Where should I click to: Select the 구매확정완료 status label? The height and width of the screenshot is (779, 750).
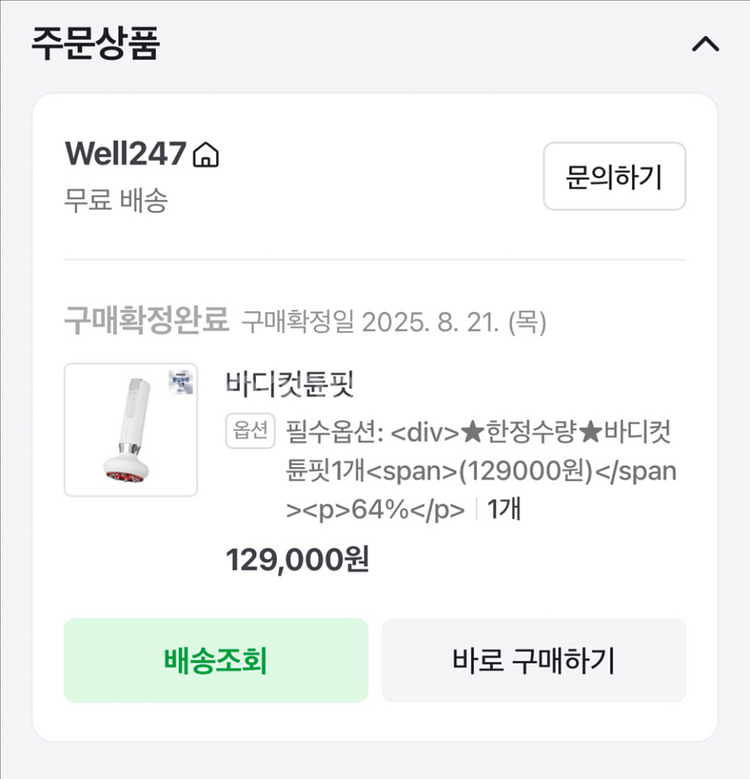pos(147,322)
